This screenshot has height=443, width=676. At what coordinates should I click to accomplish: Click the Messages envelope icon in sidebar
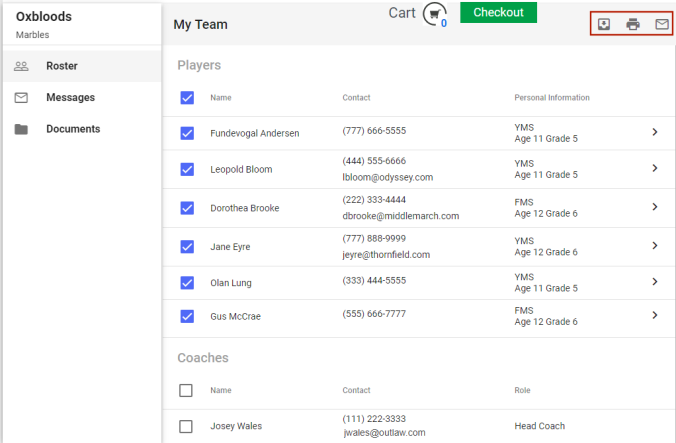pyautogui.click(x=21, y=98)
